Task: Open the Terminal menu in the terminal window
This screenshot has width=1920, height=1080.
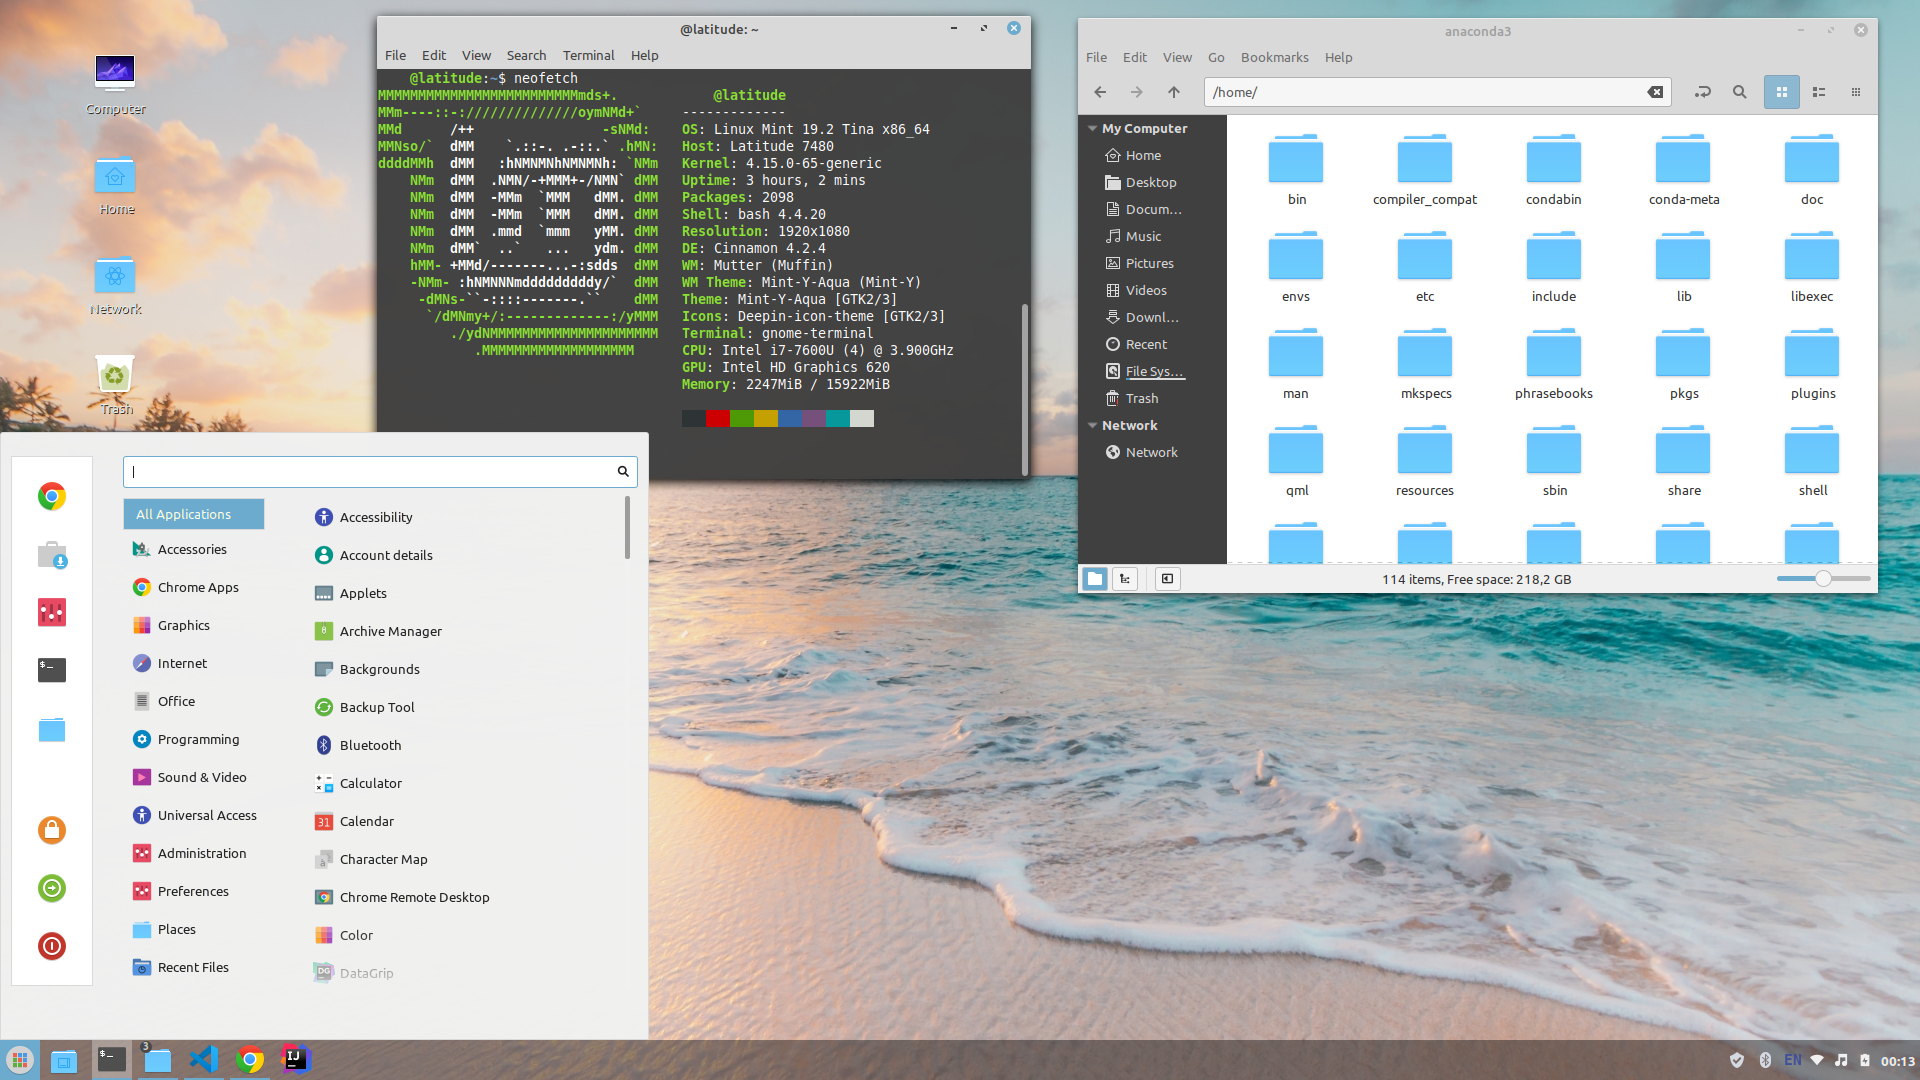Action: tap(588, 55)
